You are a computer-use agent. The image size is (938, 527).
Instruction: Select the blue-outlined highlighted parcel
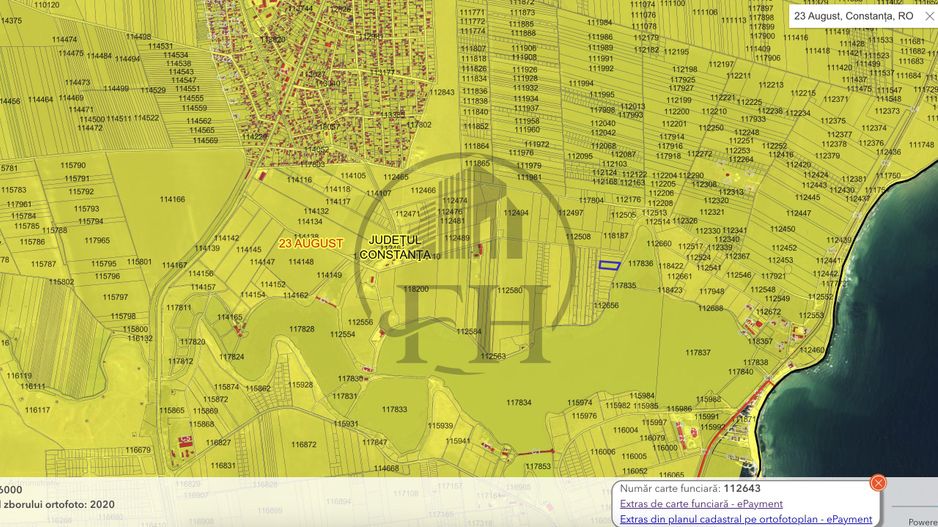609,265
